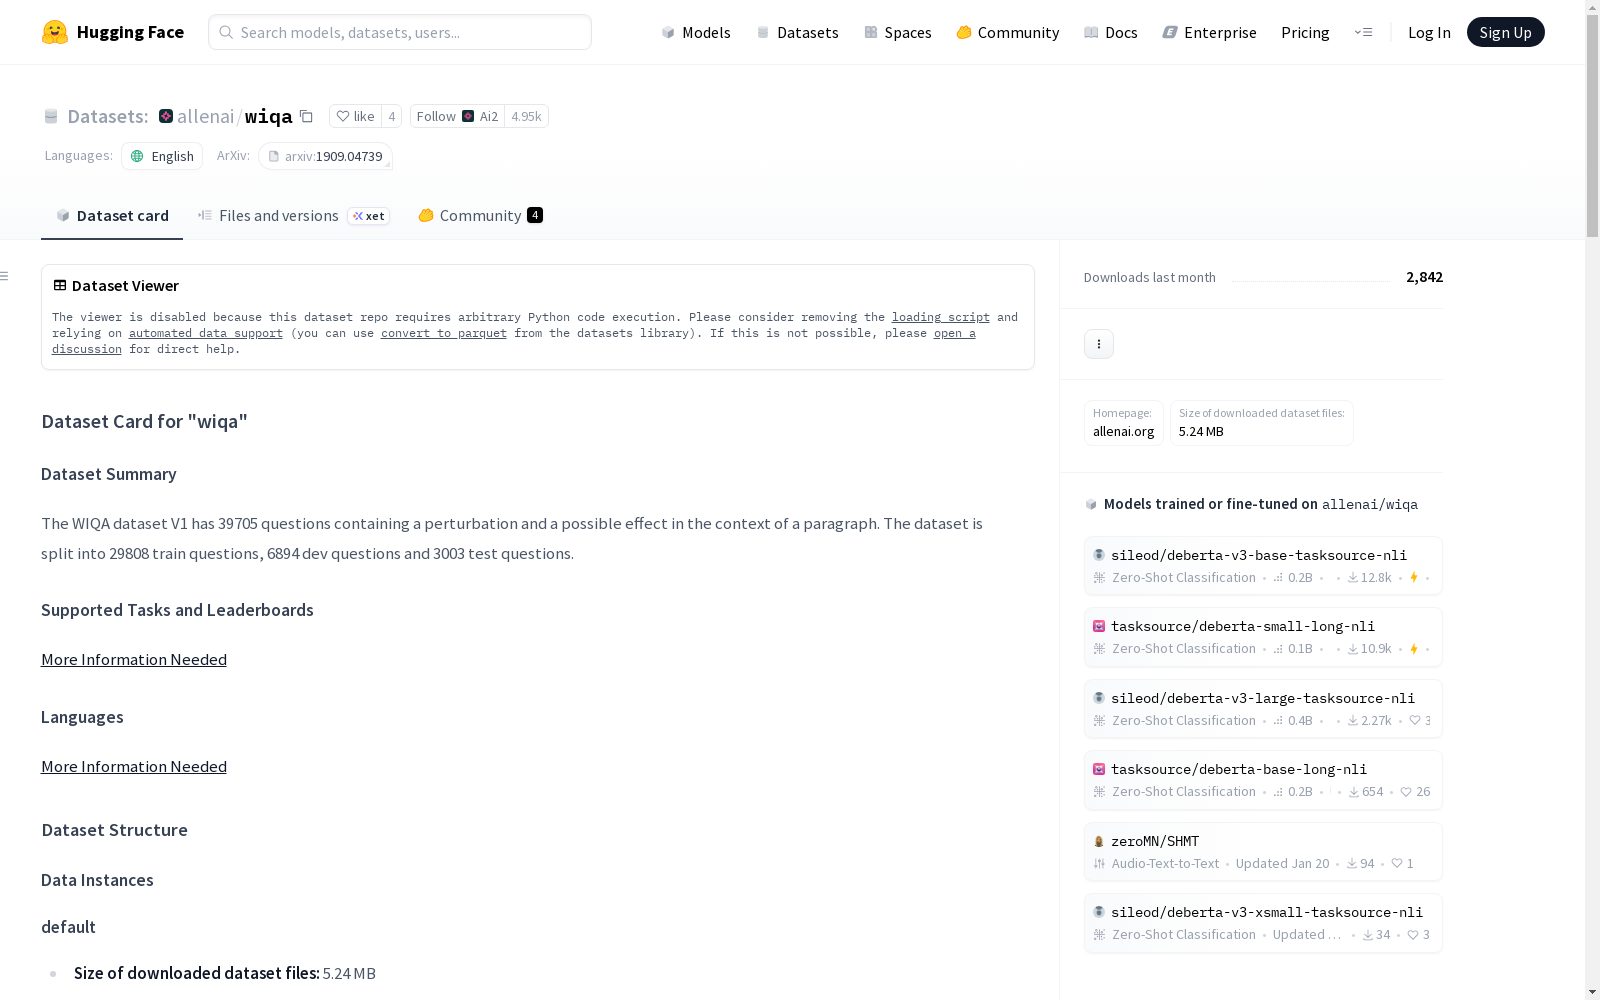Click Log In
This screenshot has height=1000, width=1600.
(x=1429, y=32)
